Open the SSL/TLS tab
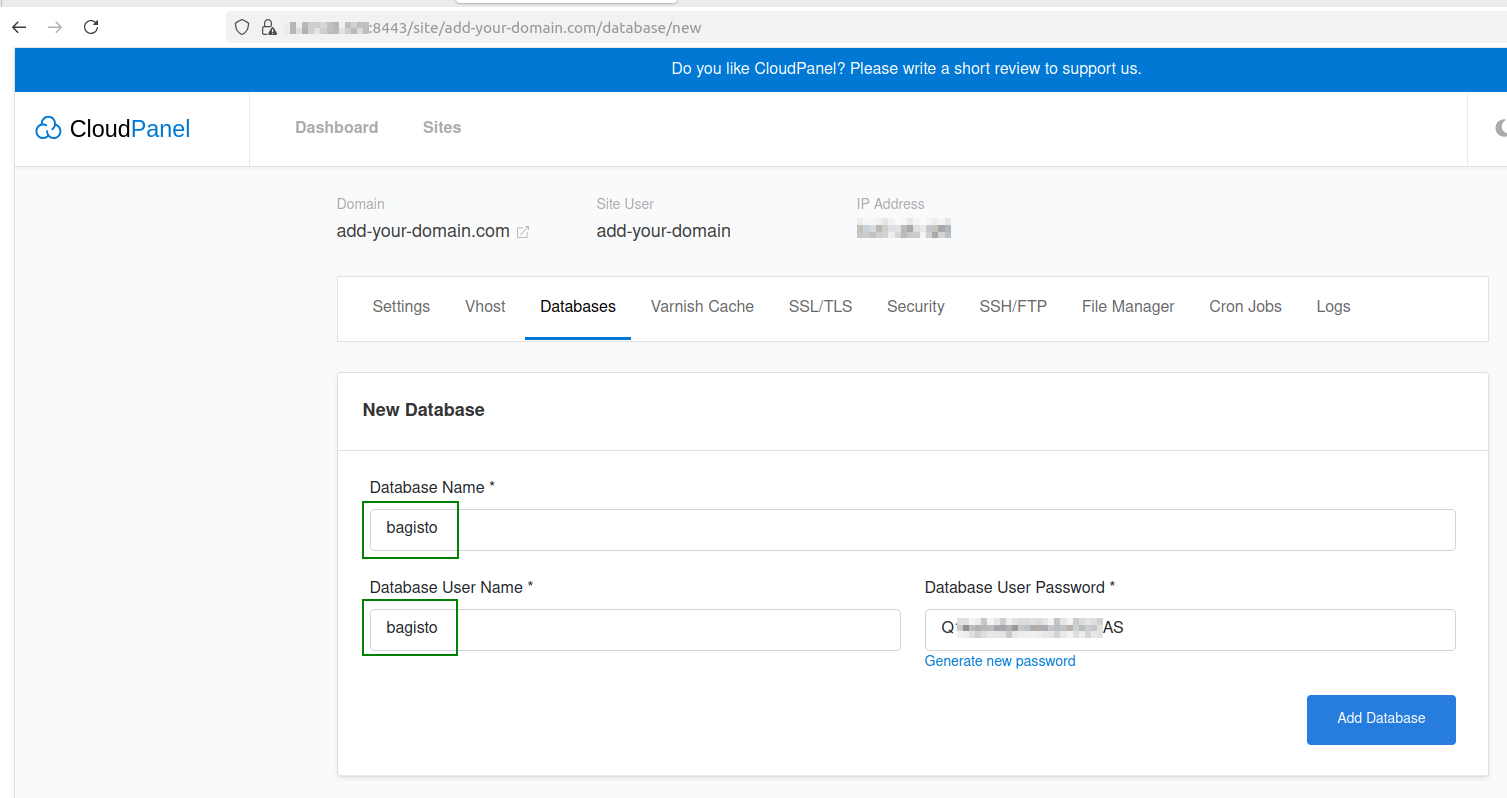 tap(820, 307)
